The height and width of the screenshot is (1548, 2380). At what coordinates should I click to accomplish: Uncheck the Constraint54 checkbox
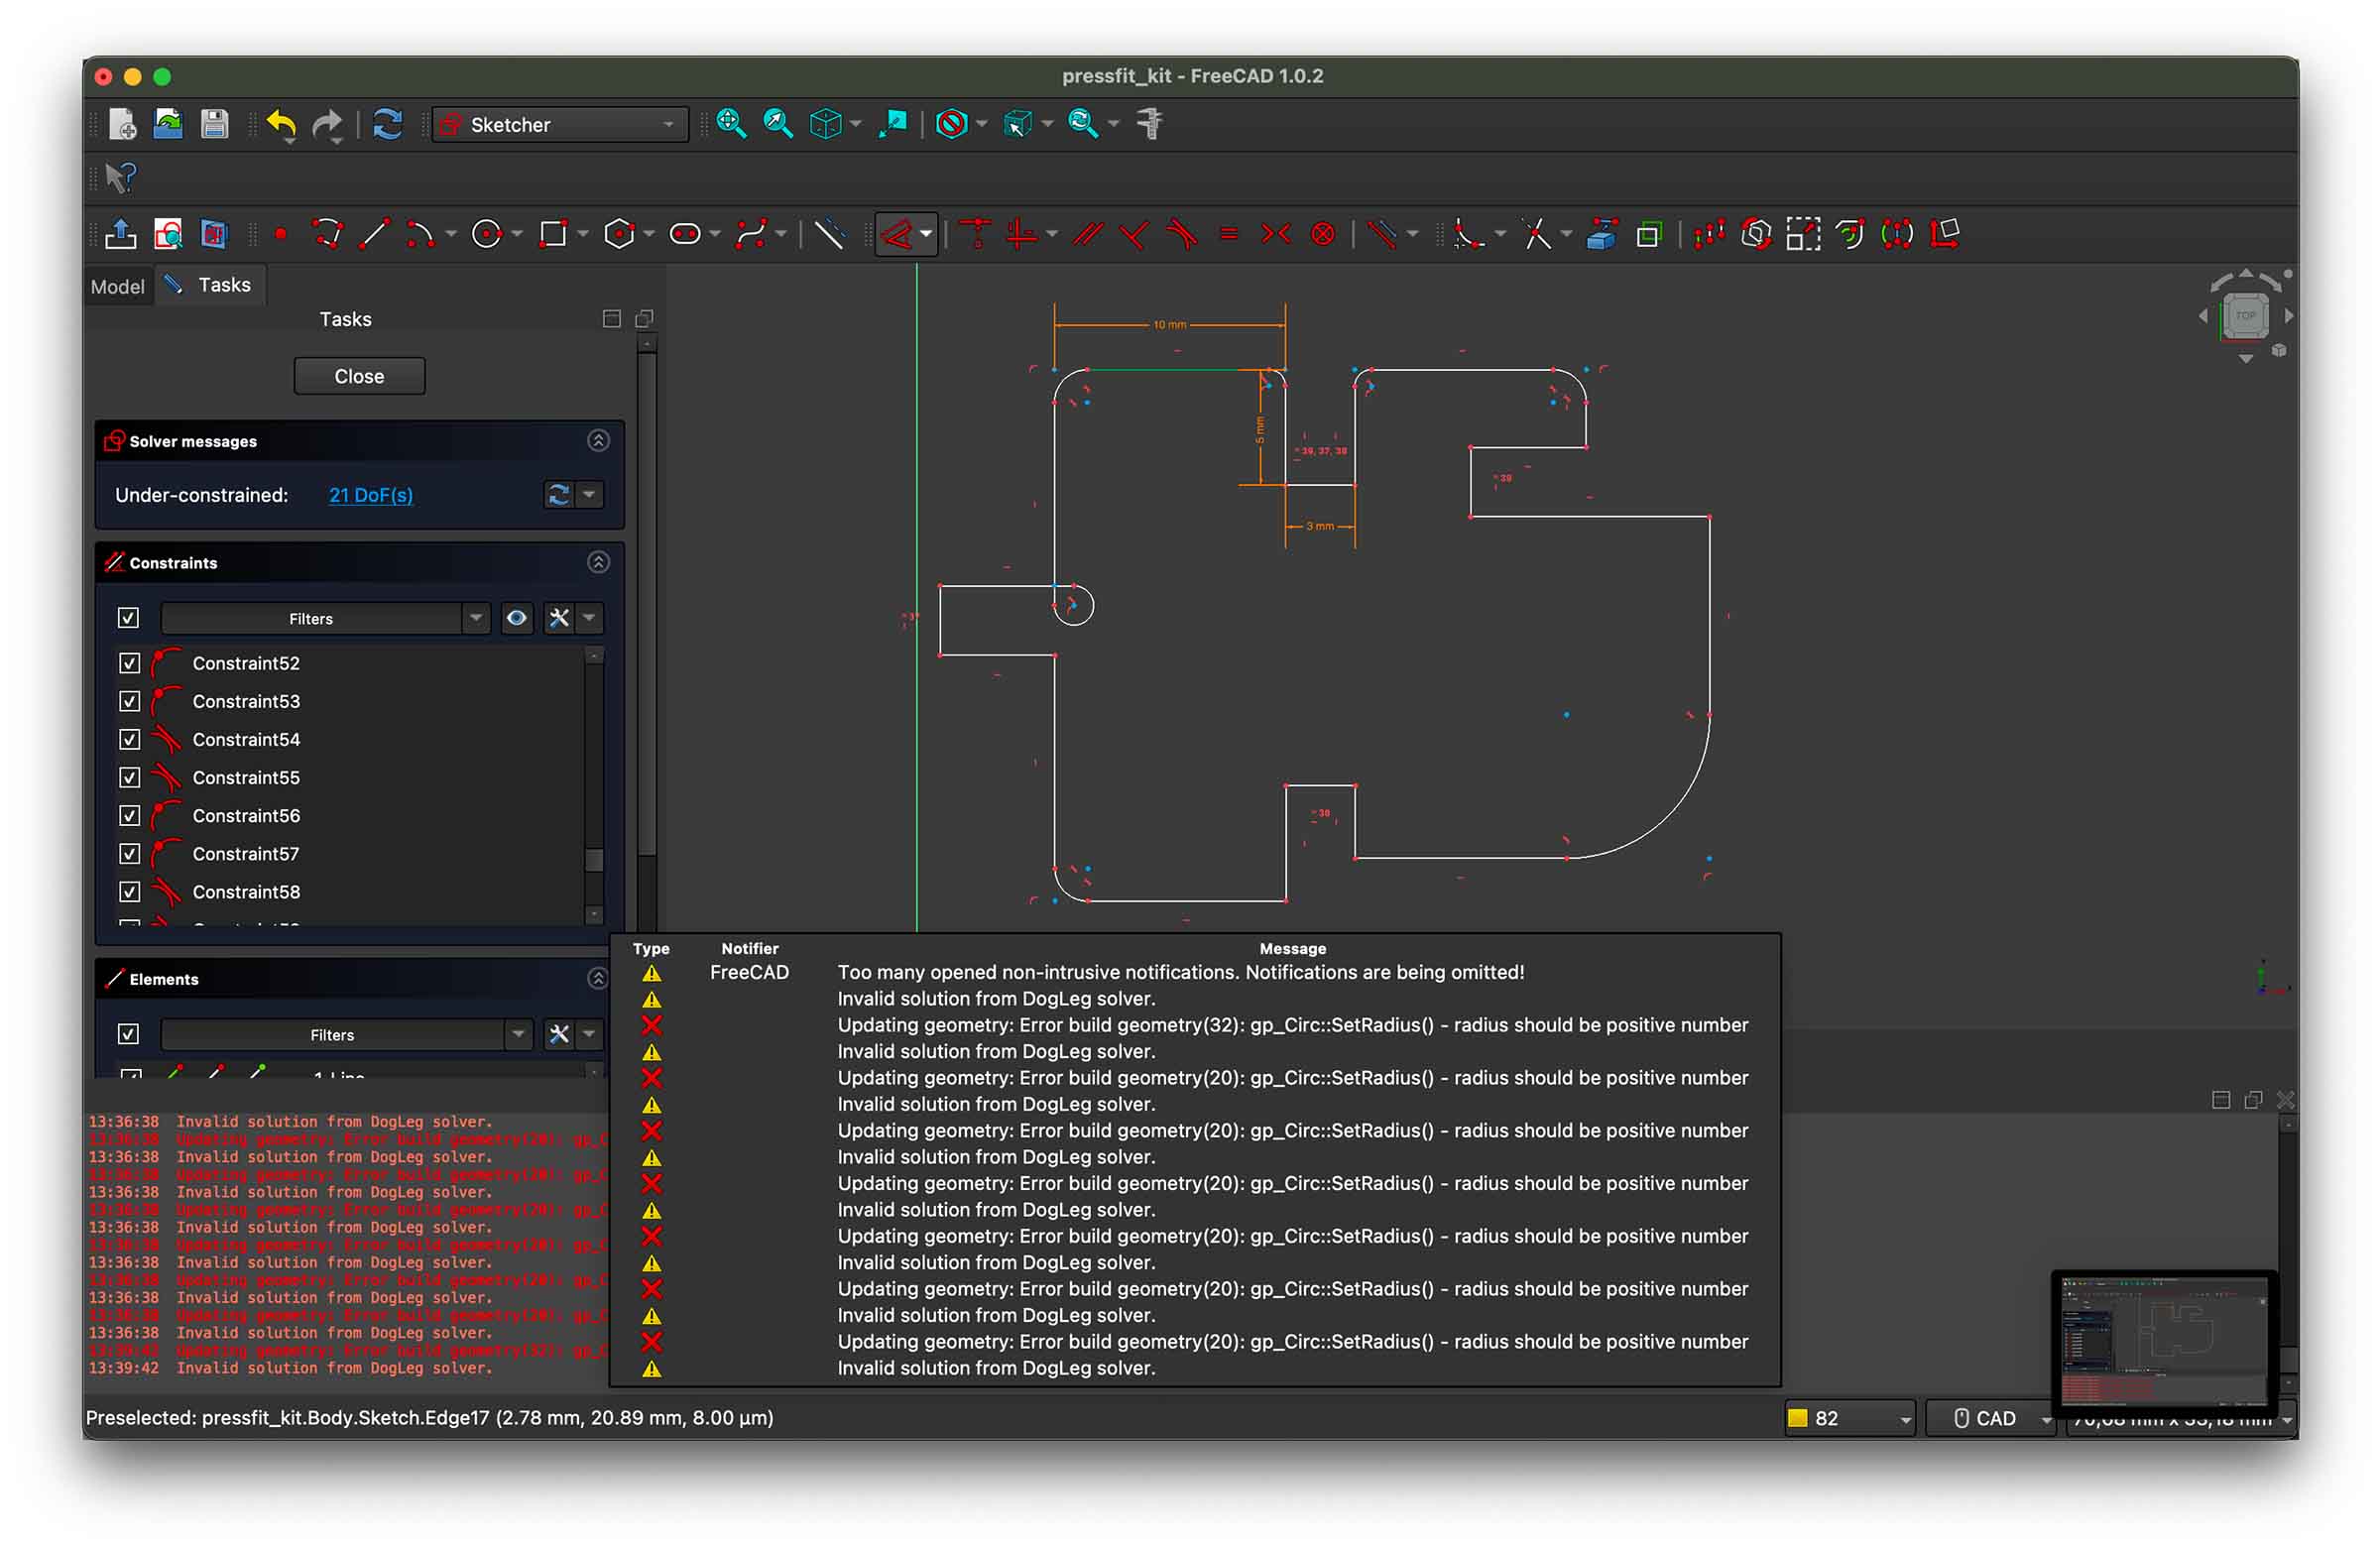click(129, 740)
